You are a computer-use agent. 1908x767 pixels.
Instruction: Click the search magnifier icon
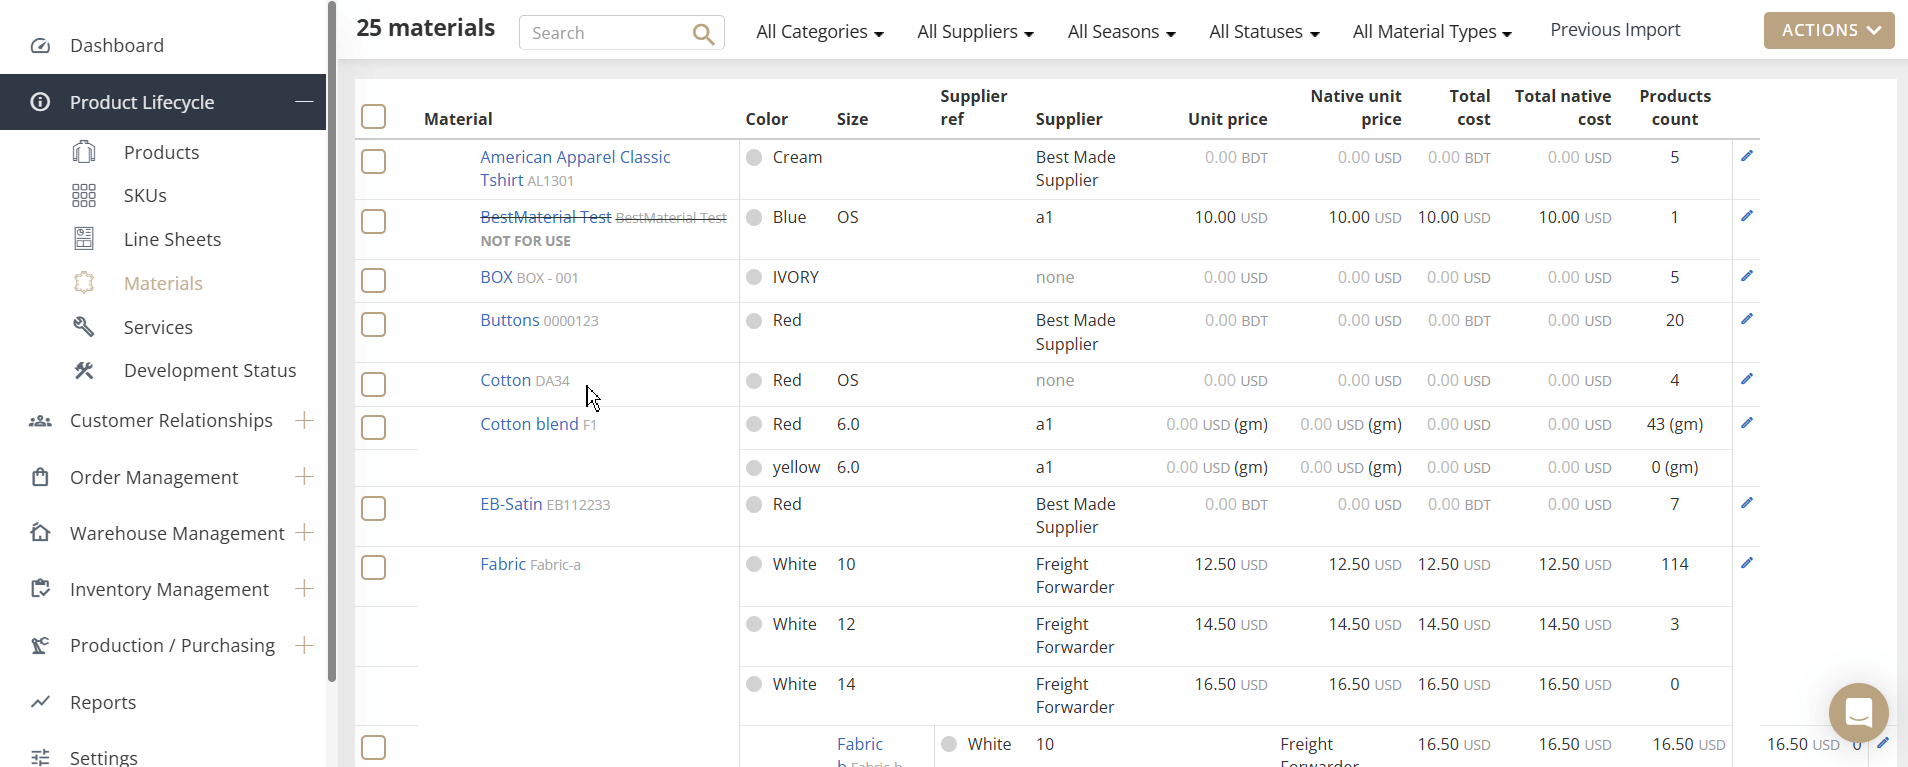click(x=704, y=34)
